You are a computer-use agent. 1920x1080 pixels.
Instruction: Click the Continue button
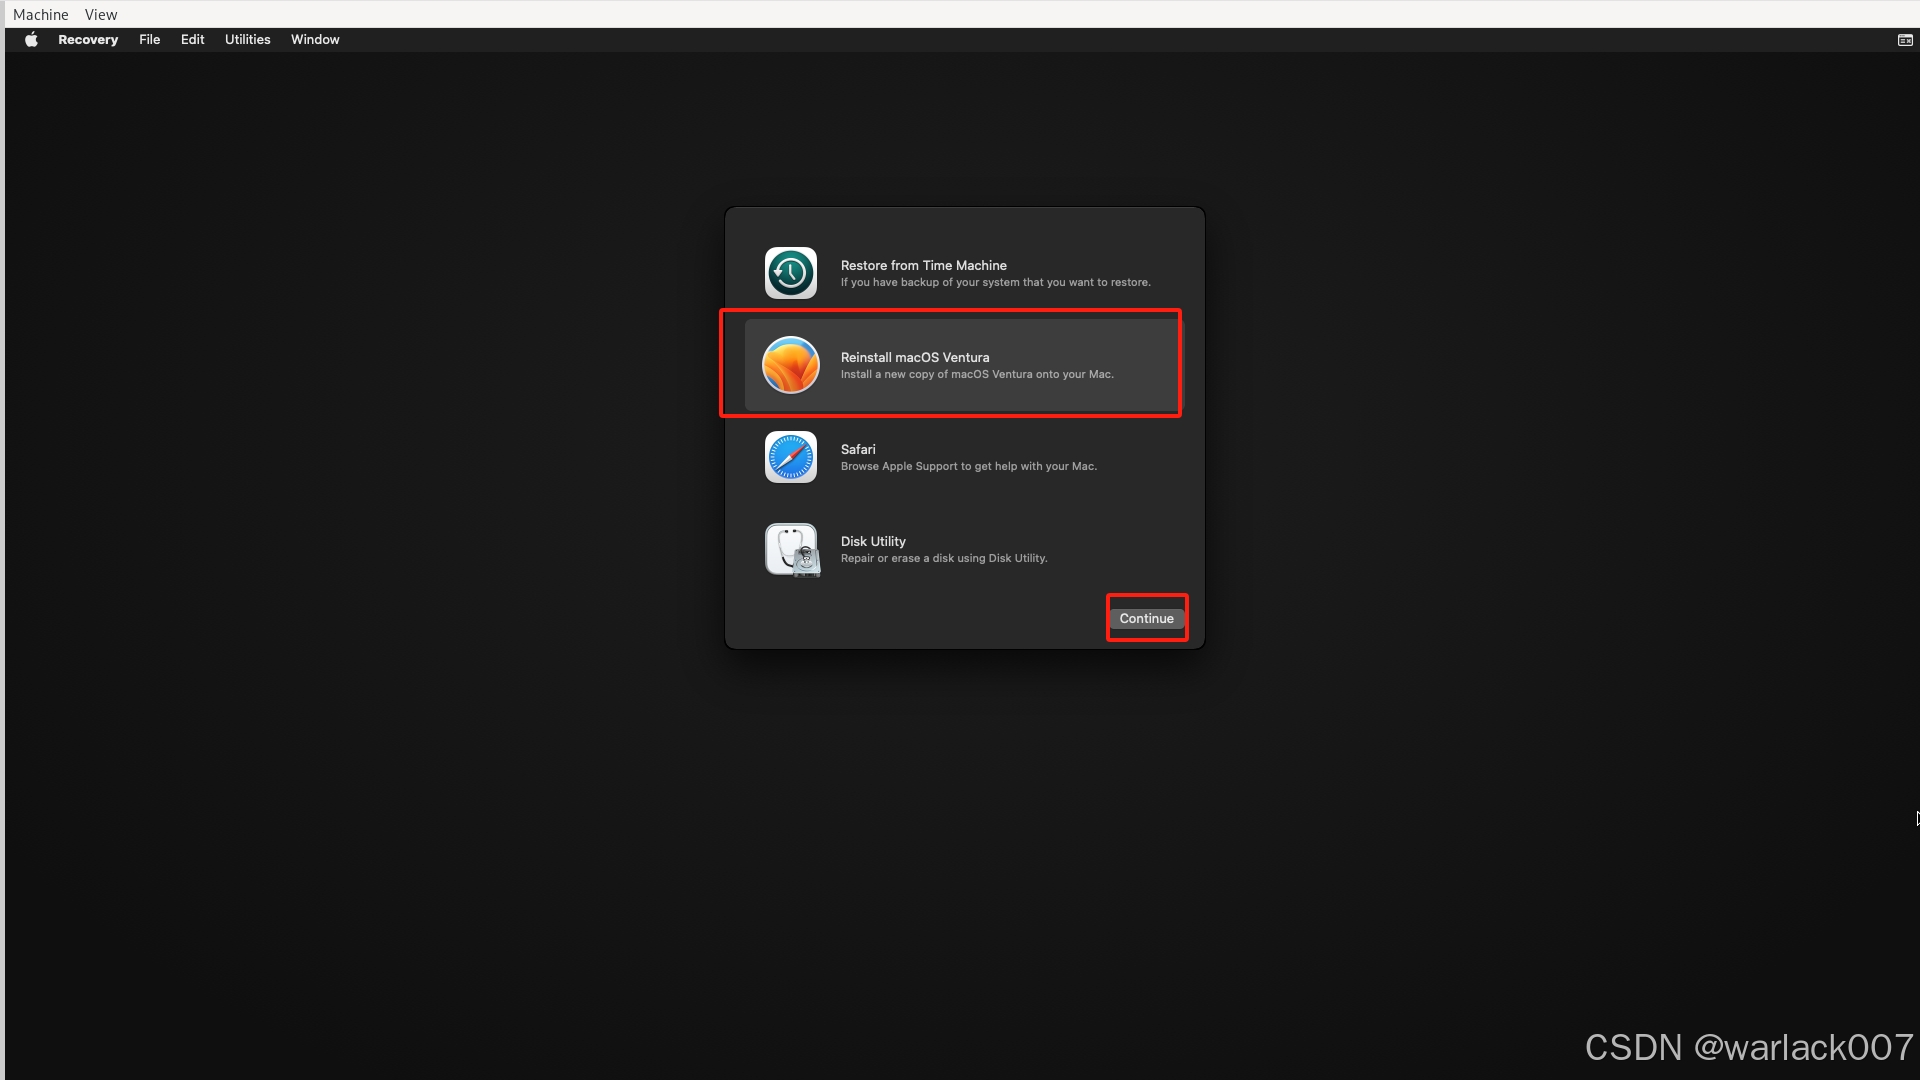1147,619
